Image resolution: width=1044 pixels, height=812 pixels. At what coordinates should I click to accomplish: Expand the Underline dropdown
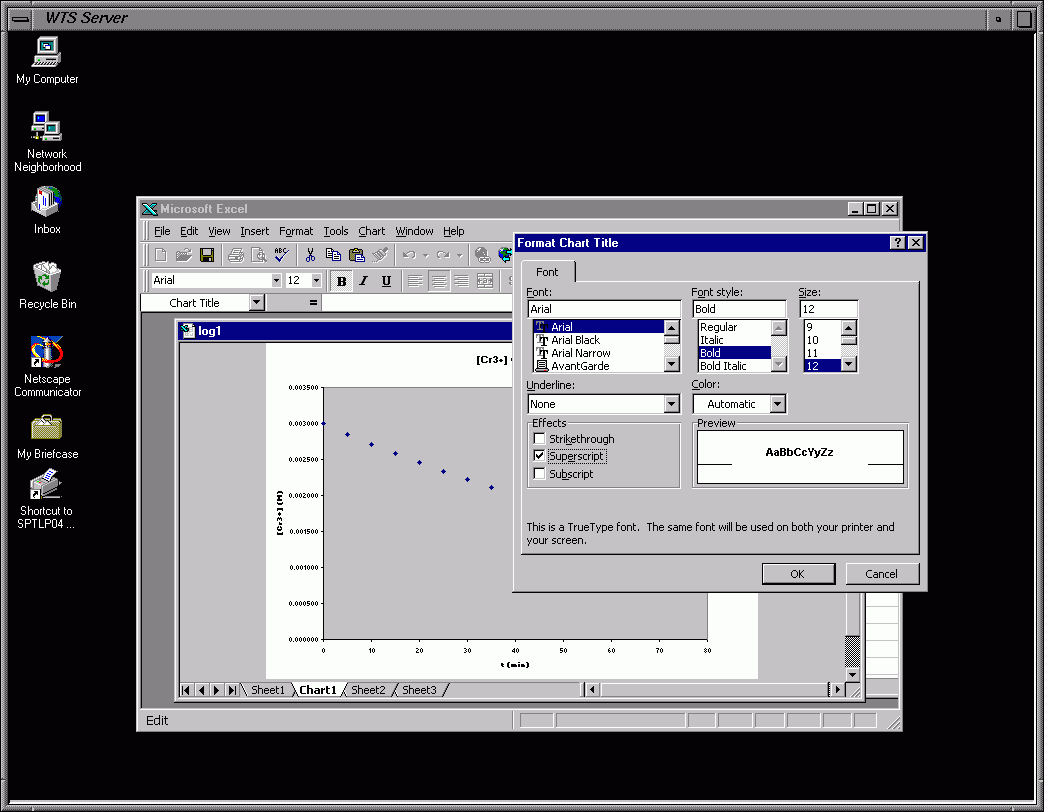671,404
